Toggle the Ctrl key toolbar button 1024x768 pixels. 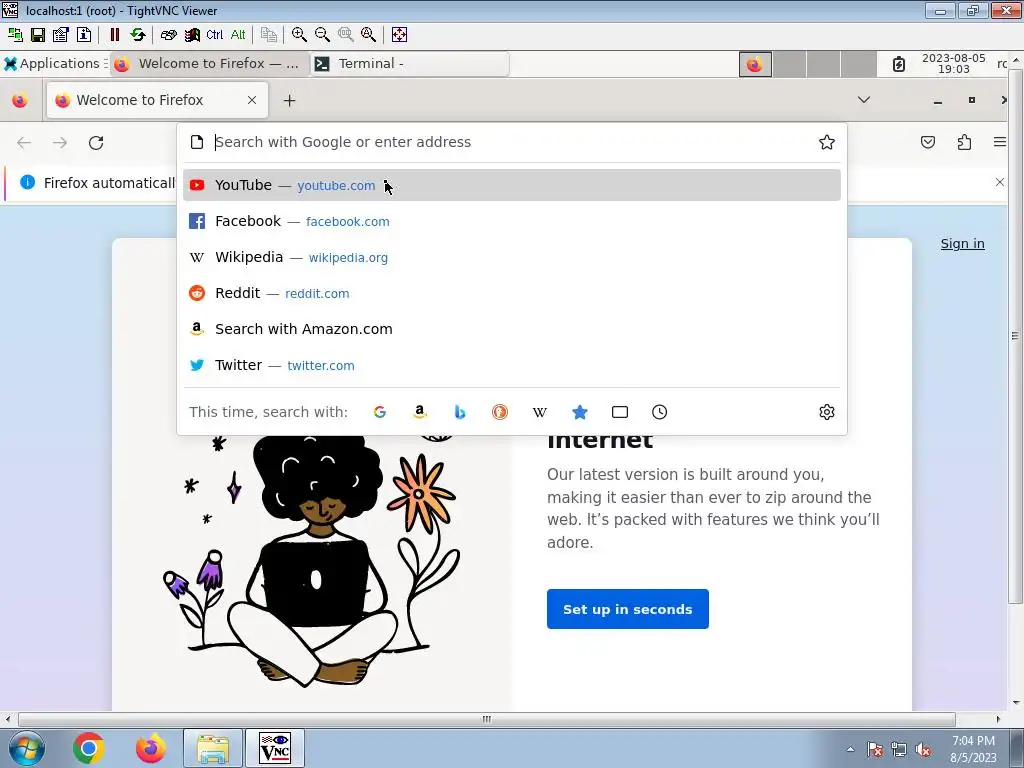tap(214, 35)
